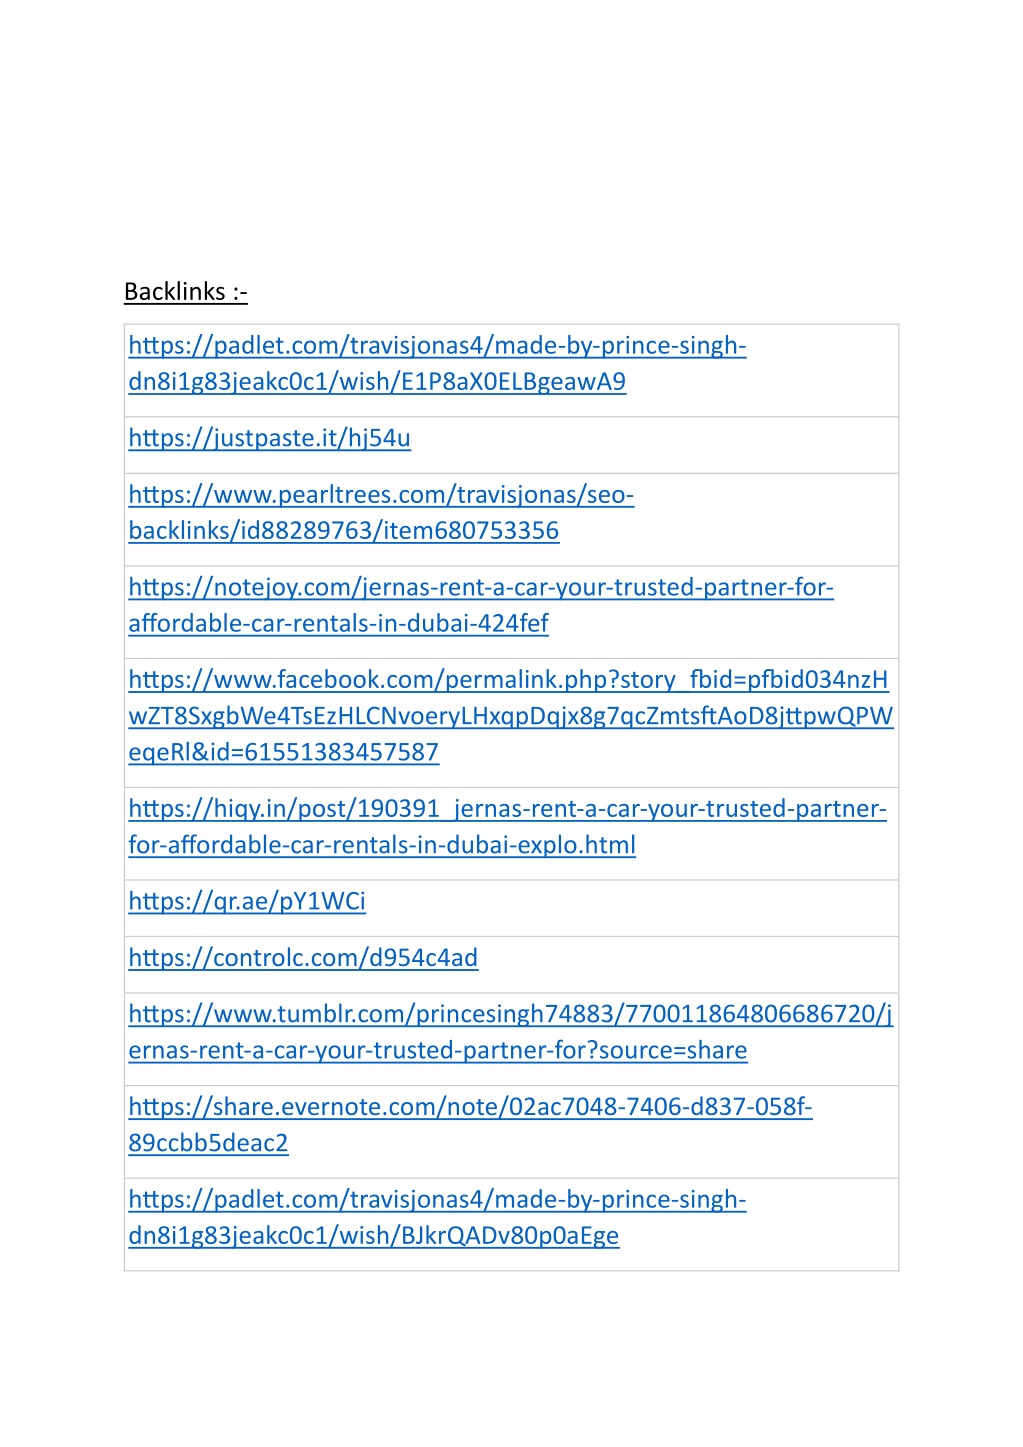Click the facebook link middle line 'wZT8SxgbWe4TsEzHLCNvoery'
The image size is (1023, 1447).
tap(510, 716)
